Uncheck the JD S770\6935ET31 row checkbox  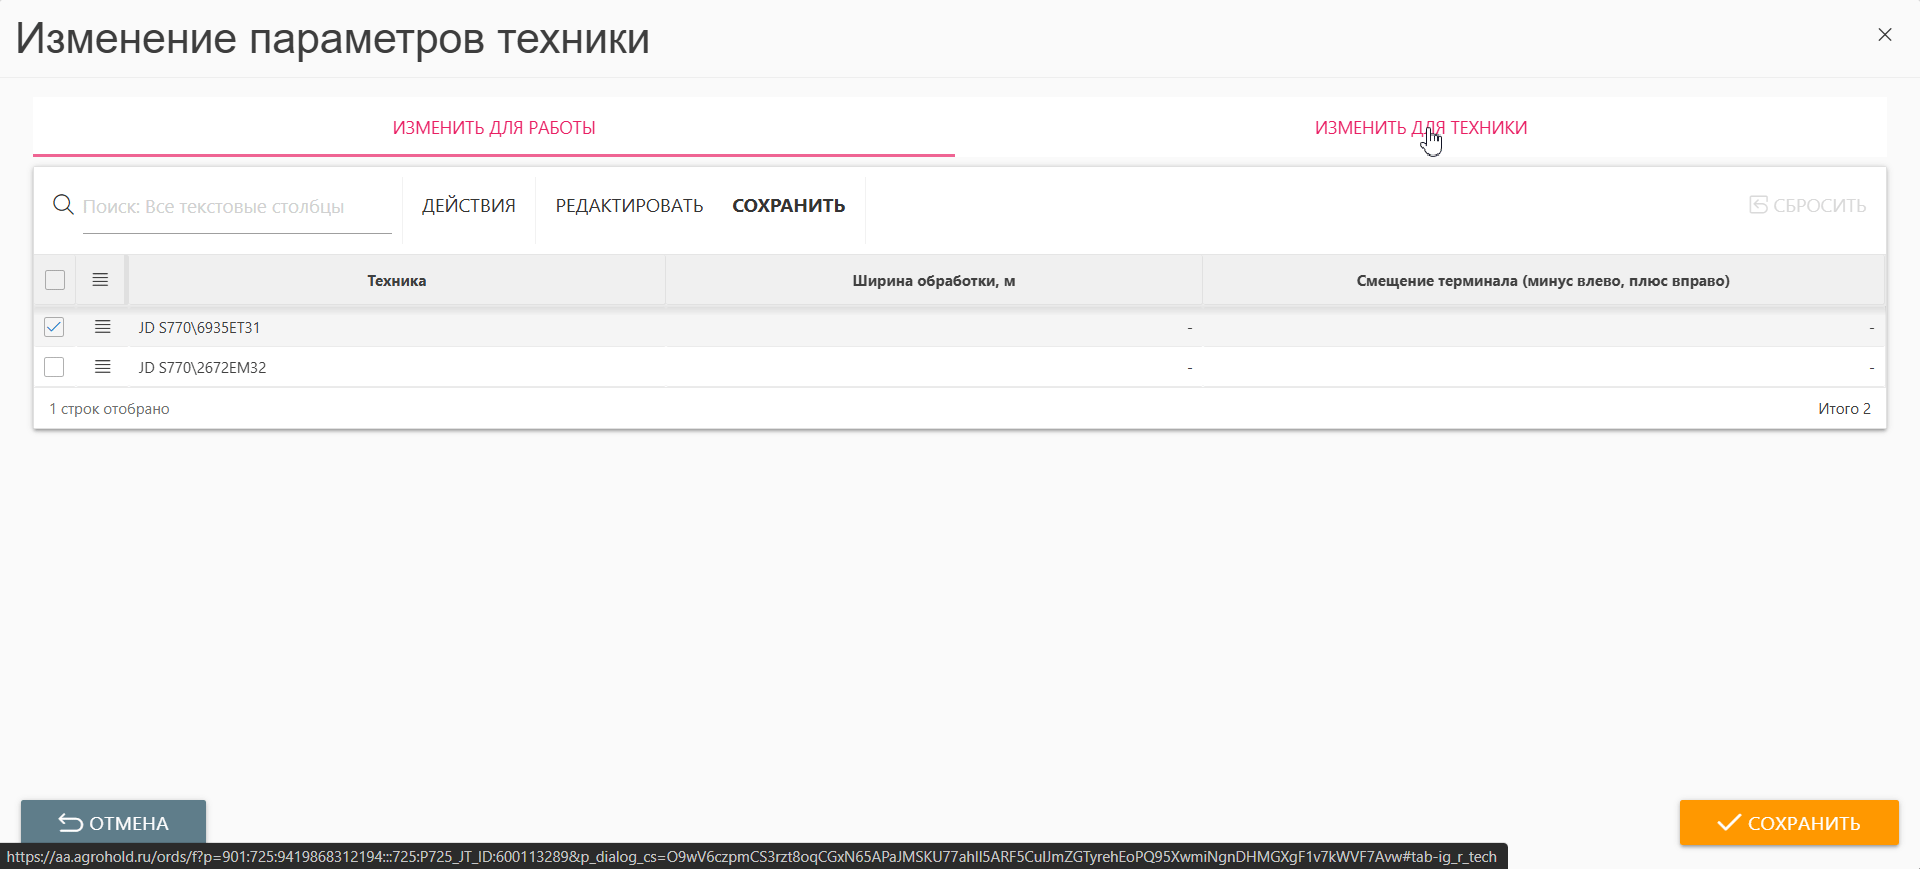click(55, 327)
